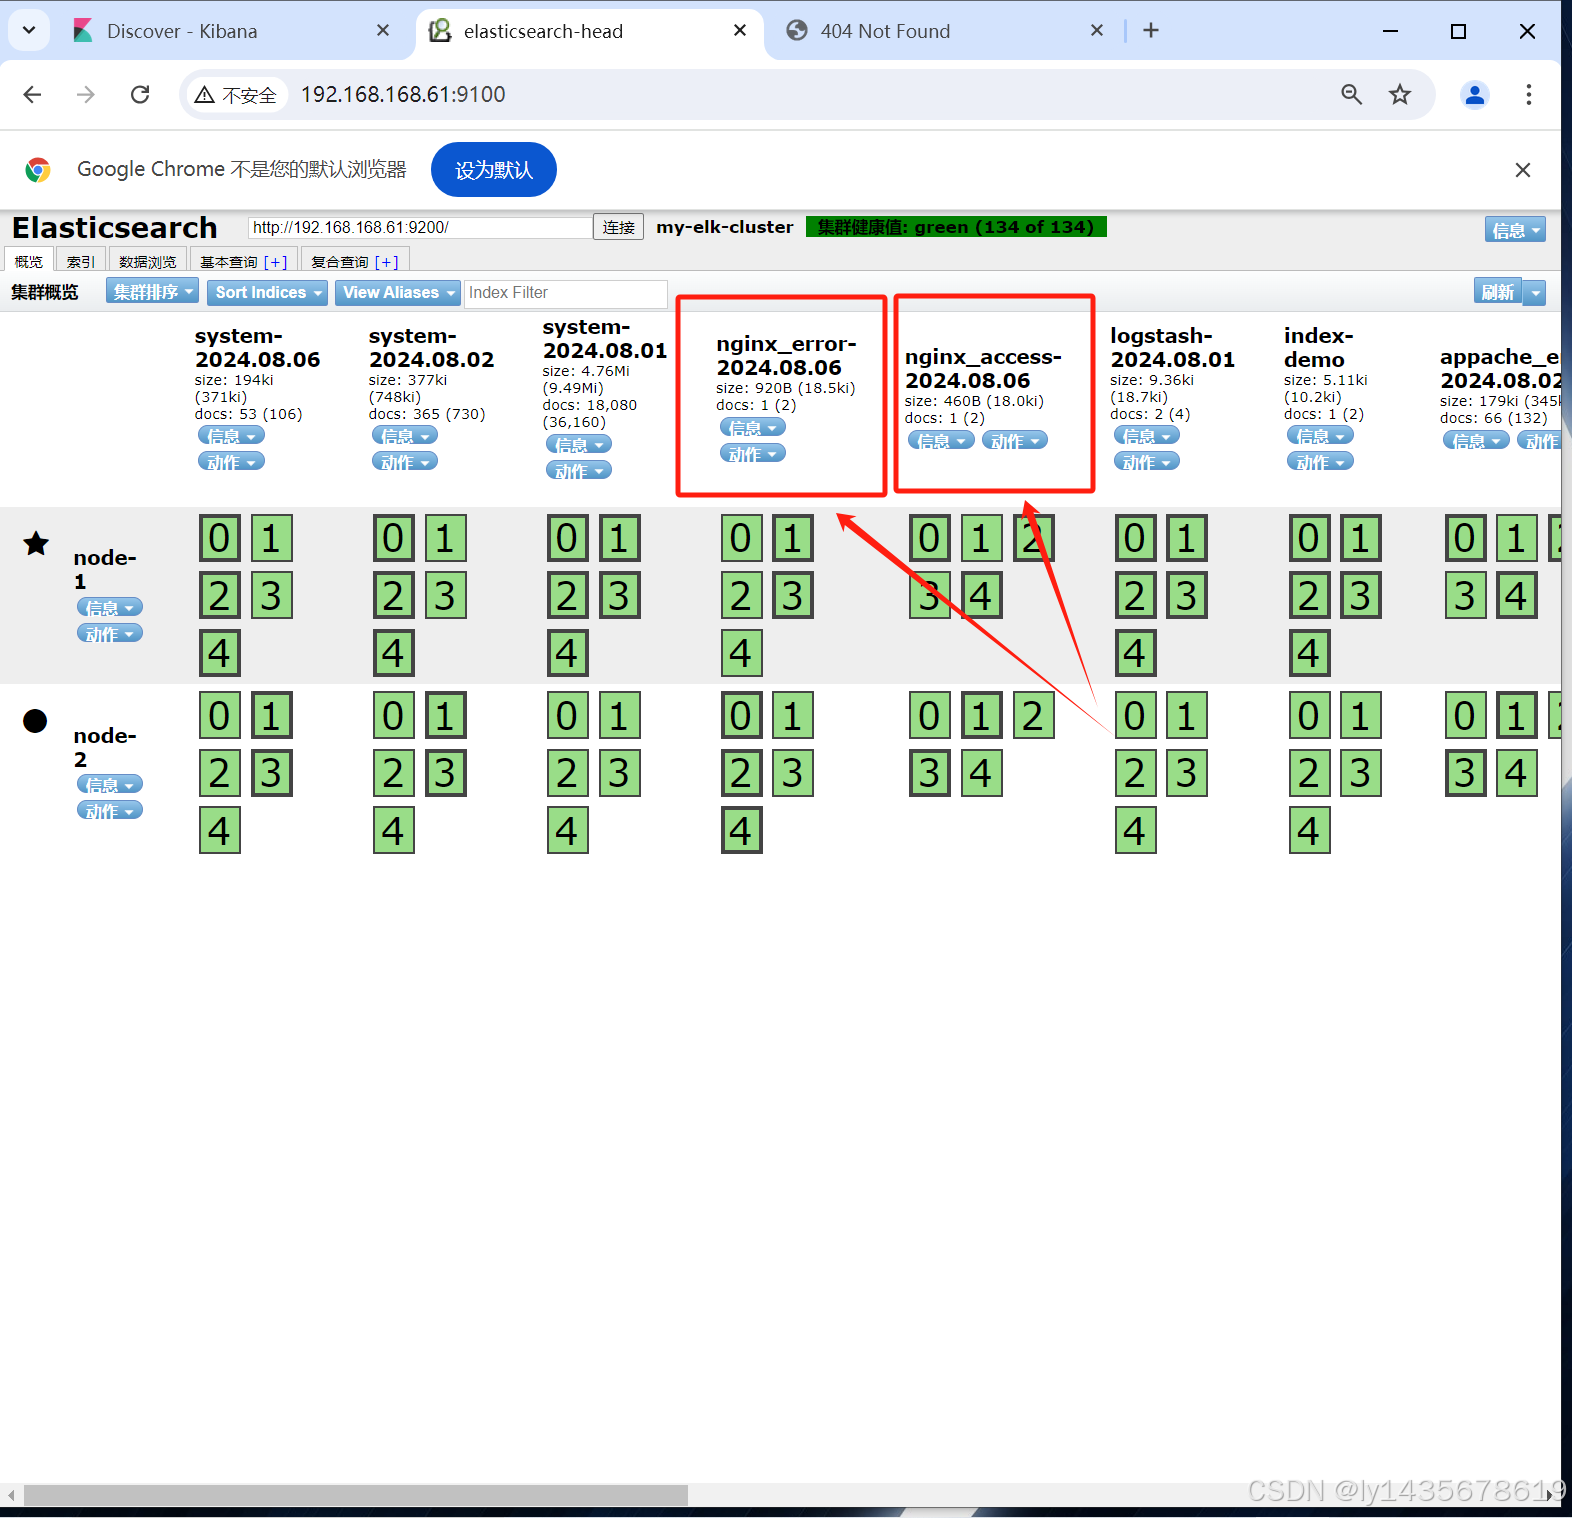
Task: Bookmark this page with star icon
Action: 1400,94
